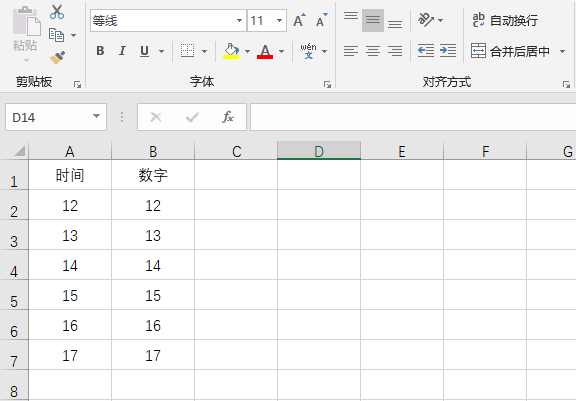Open borders dropdown arrow

(x=205, y=51)
